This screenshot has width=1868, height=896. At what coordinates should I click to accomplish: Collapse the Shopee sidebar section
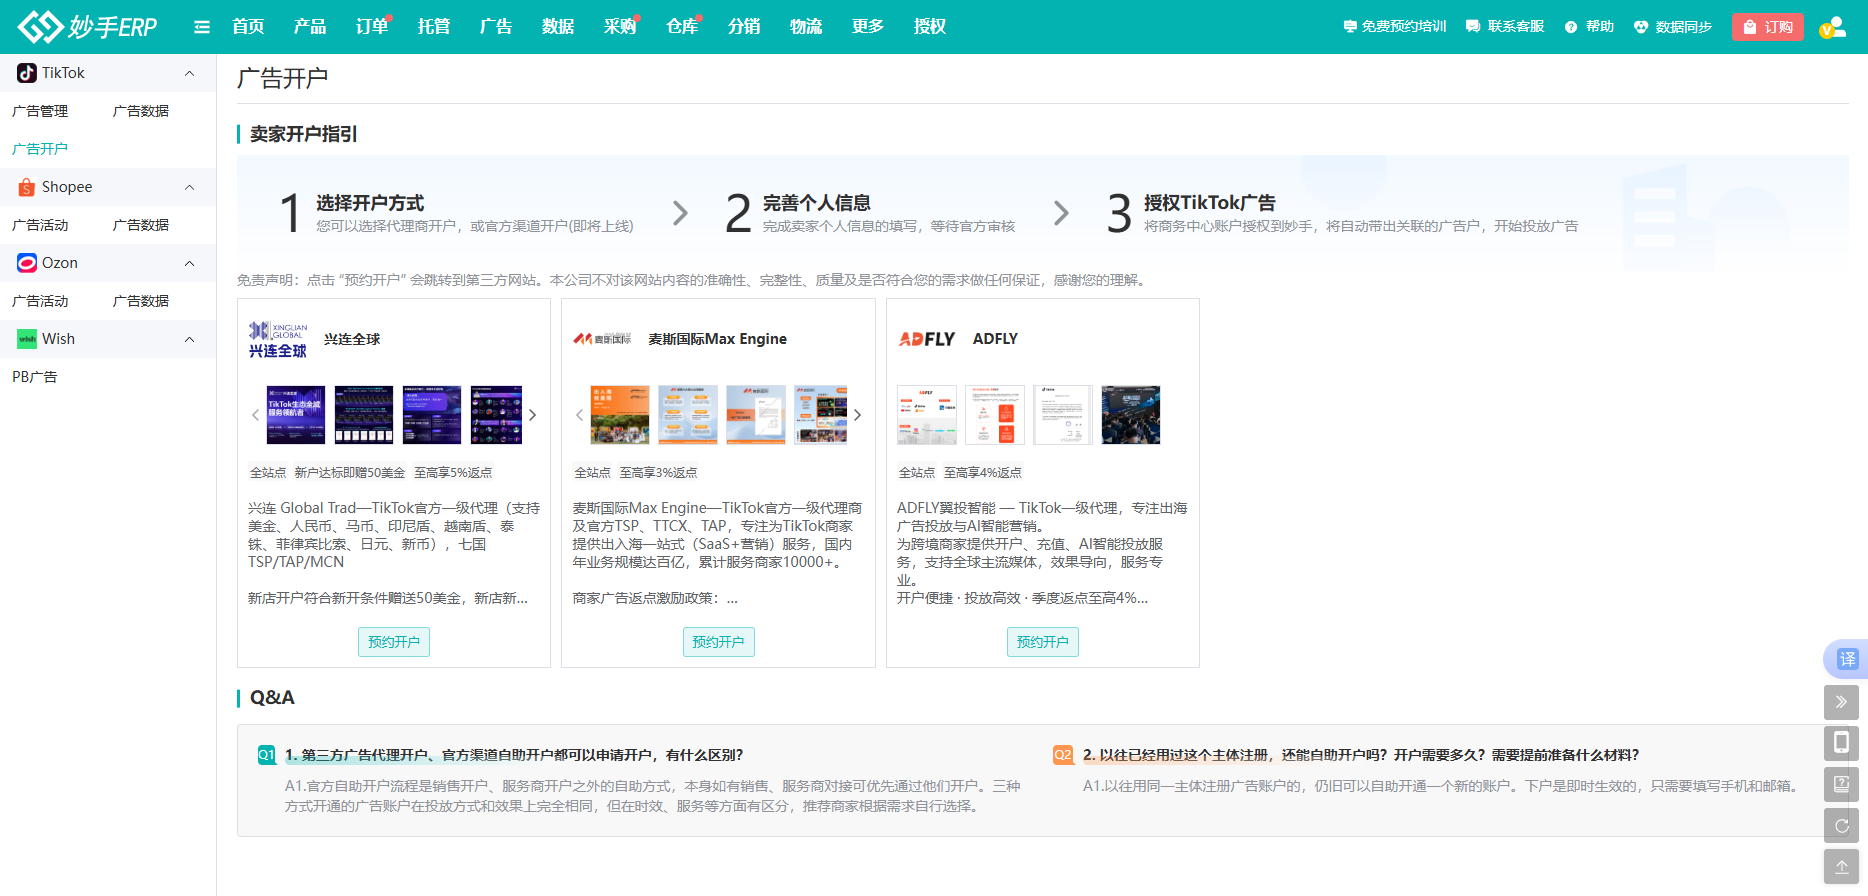tap(189, 187)
